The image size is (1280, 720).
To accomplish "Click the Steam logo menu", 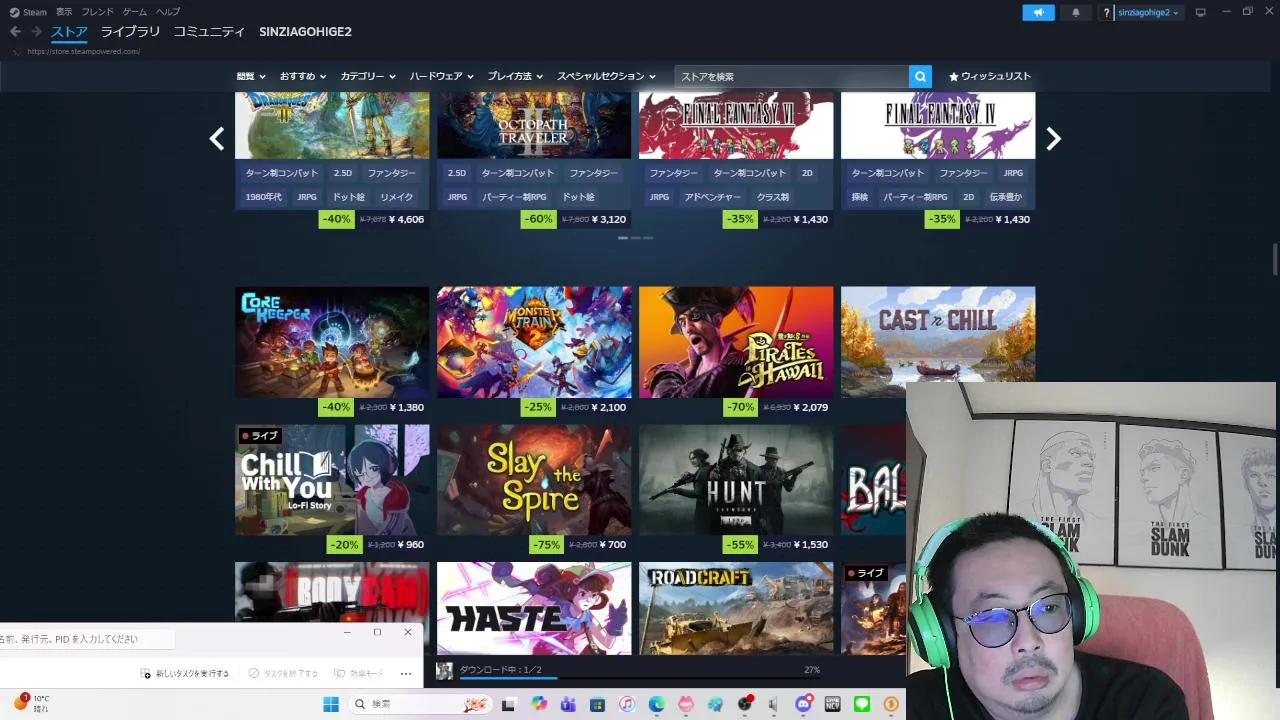I will pos(28,12).
